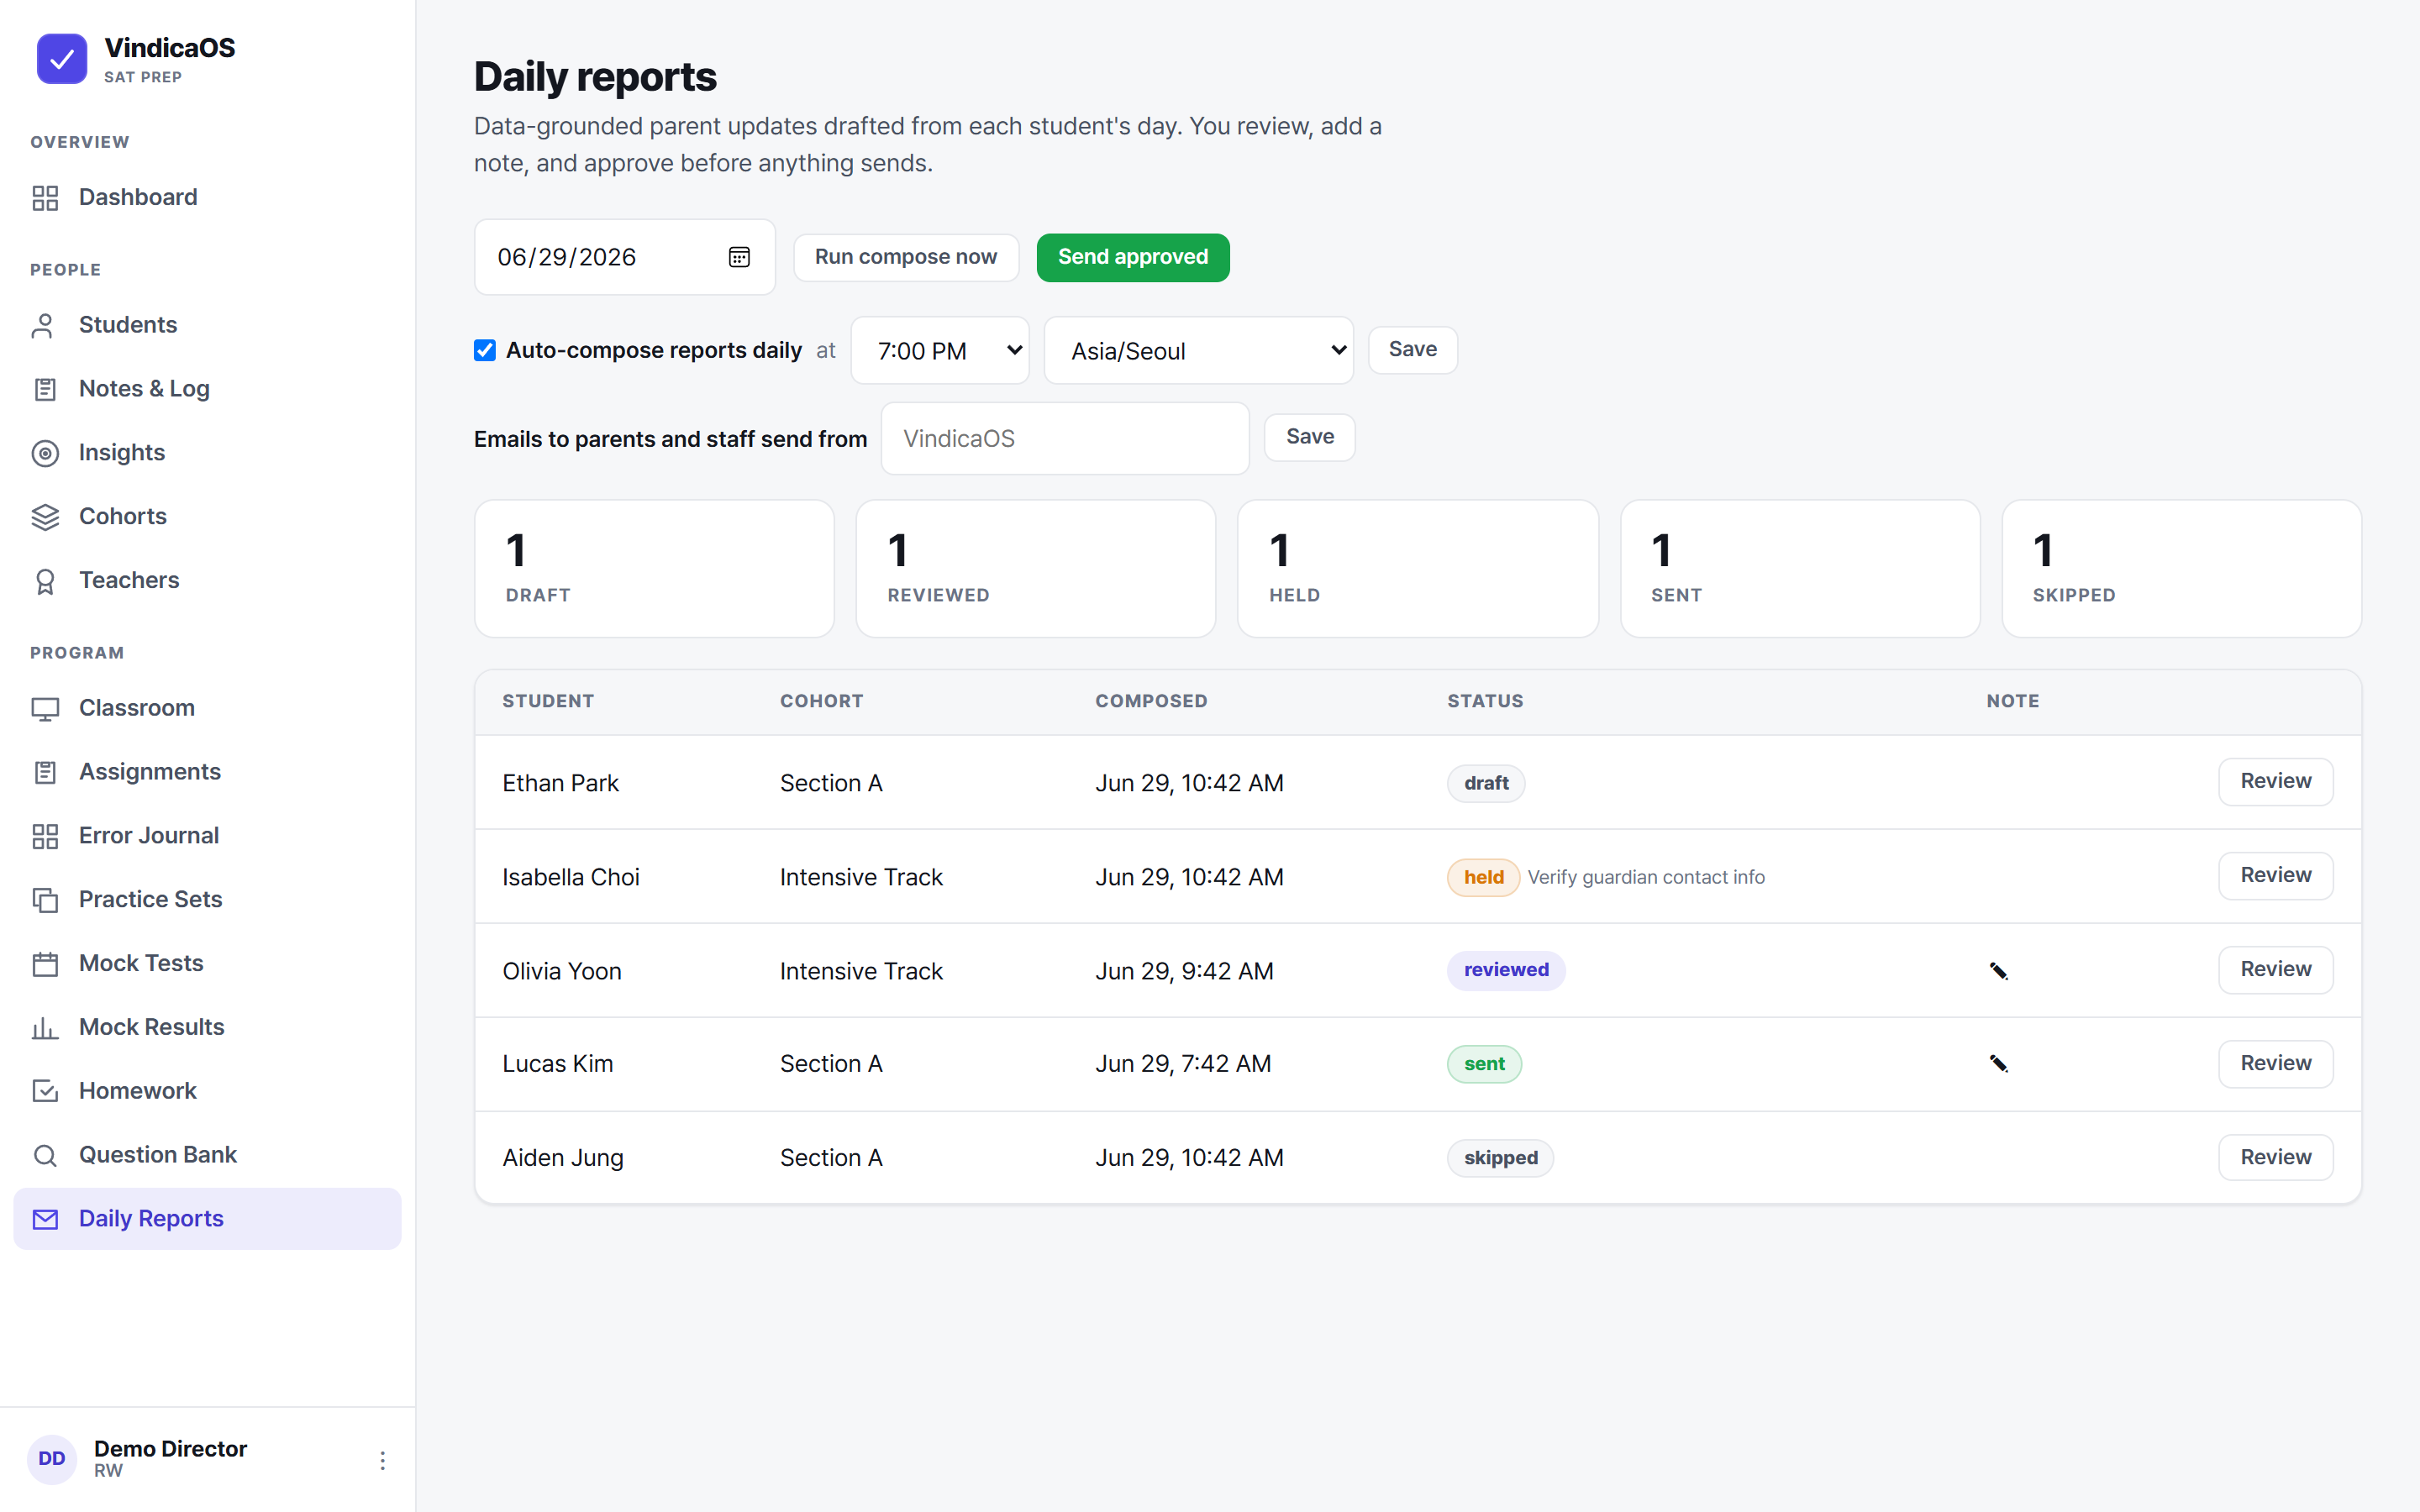This screenshot has height=1512, width=2420.
Task: Go to Notes & Log
Action: tap(207, 389)
